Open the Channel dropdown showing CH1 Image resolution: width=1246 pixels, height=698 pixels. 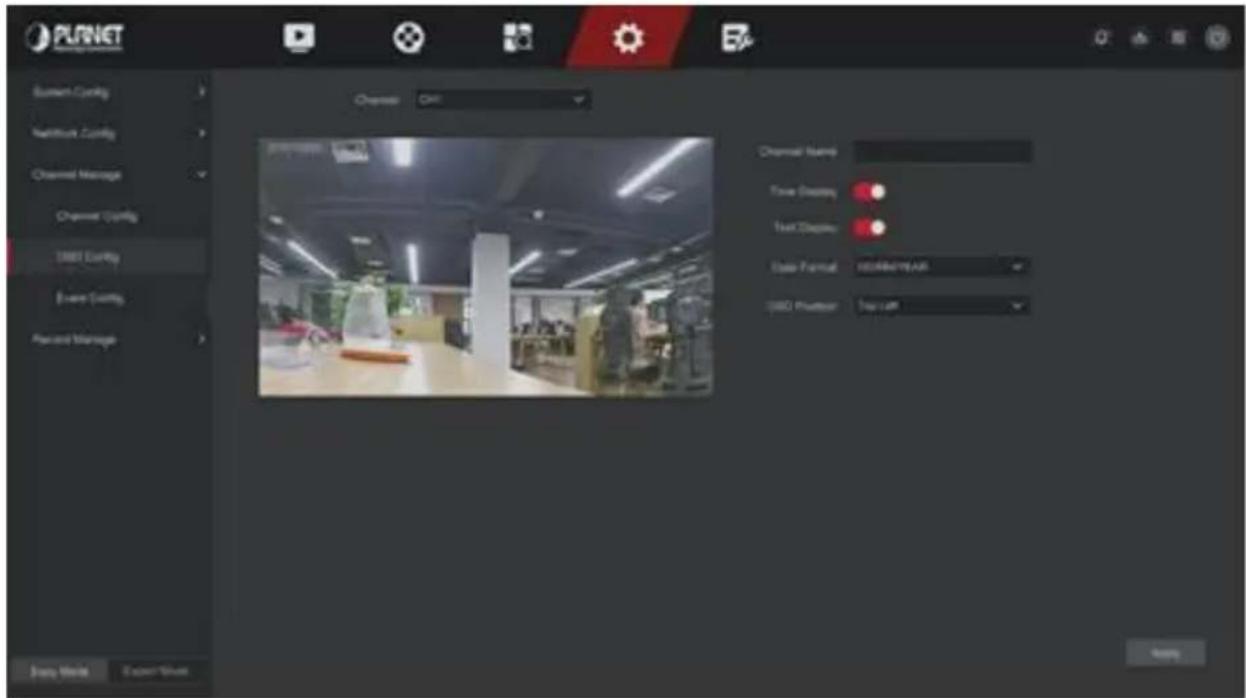[502, 100]
